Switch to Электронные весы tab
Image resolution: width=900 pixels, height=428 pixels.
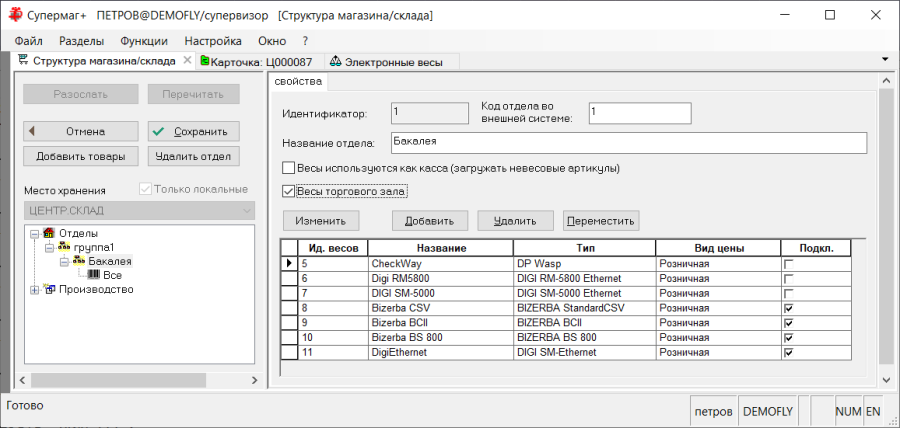393,61
